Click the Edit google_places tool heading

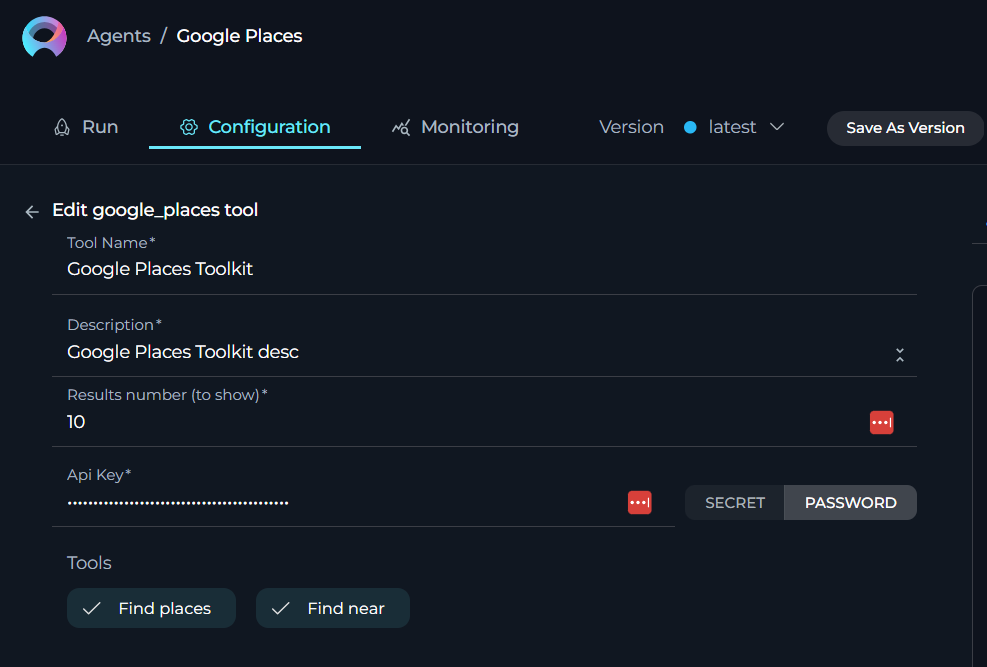point(155,210)
